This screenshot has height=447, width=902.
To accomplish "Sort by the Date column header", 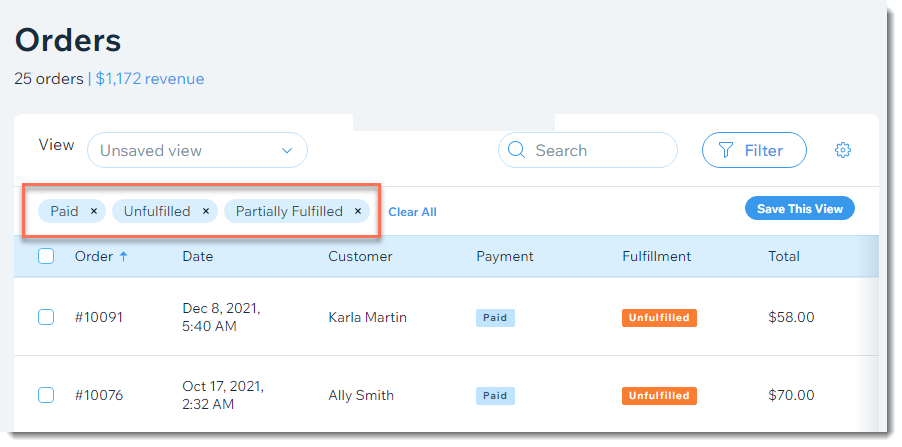I will (x=197, y=256).
